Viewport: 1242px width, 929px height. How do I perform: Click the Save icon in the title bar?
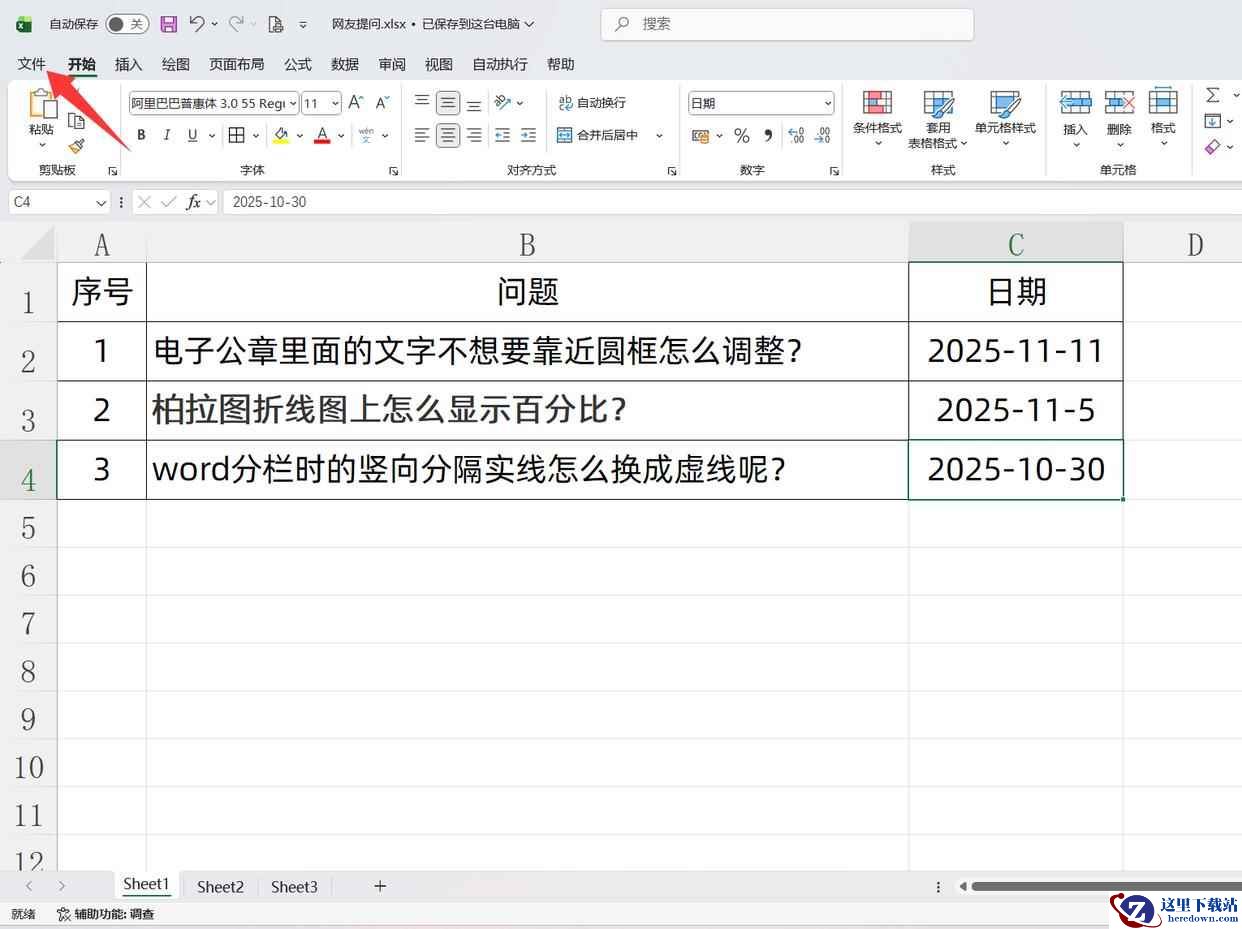point(169,24)
